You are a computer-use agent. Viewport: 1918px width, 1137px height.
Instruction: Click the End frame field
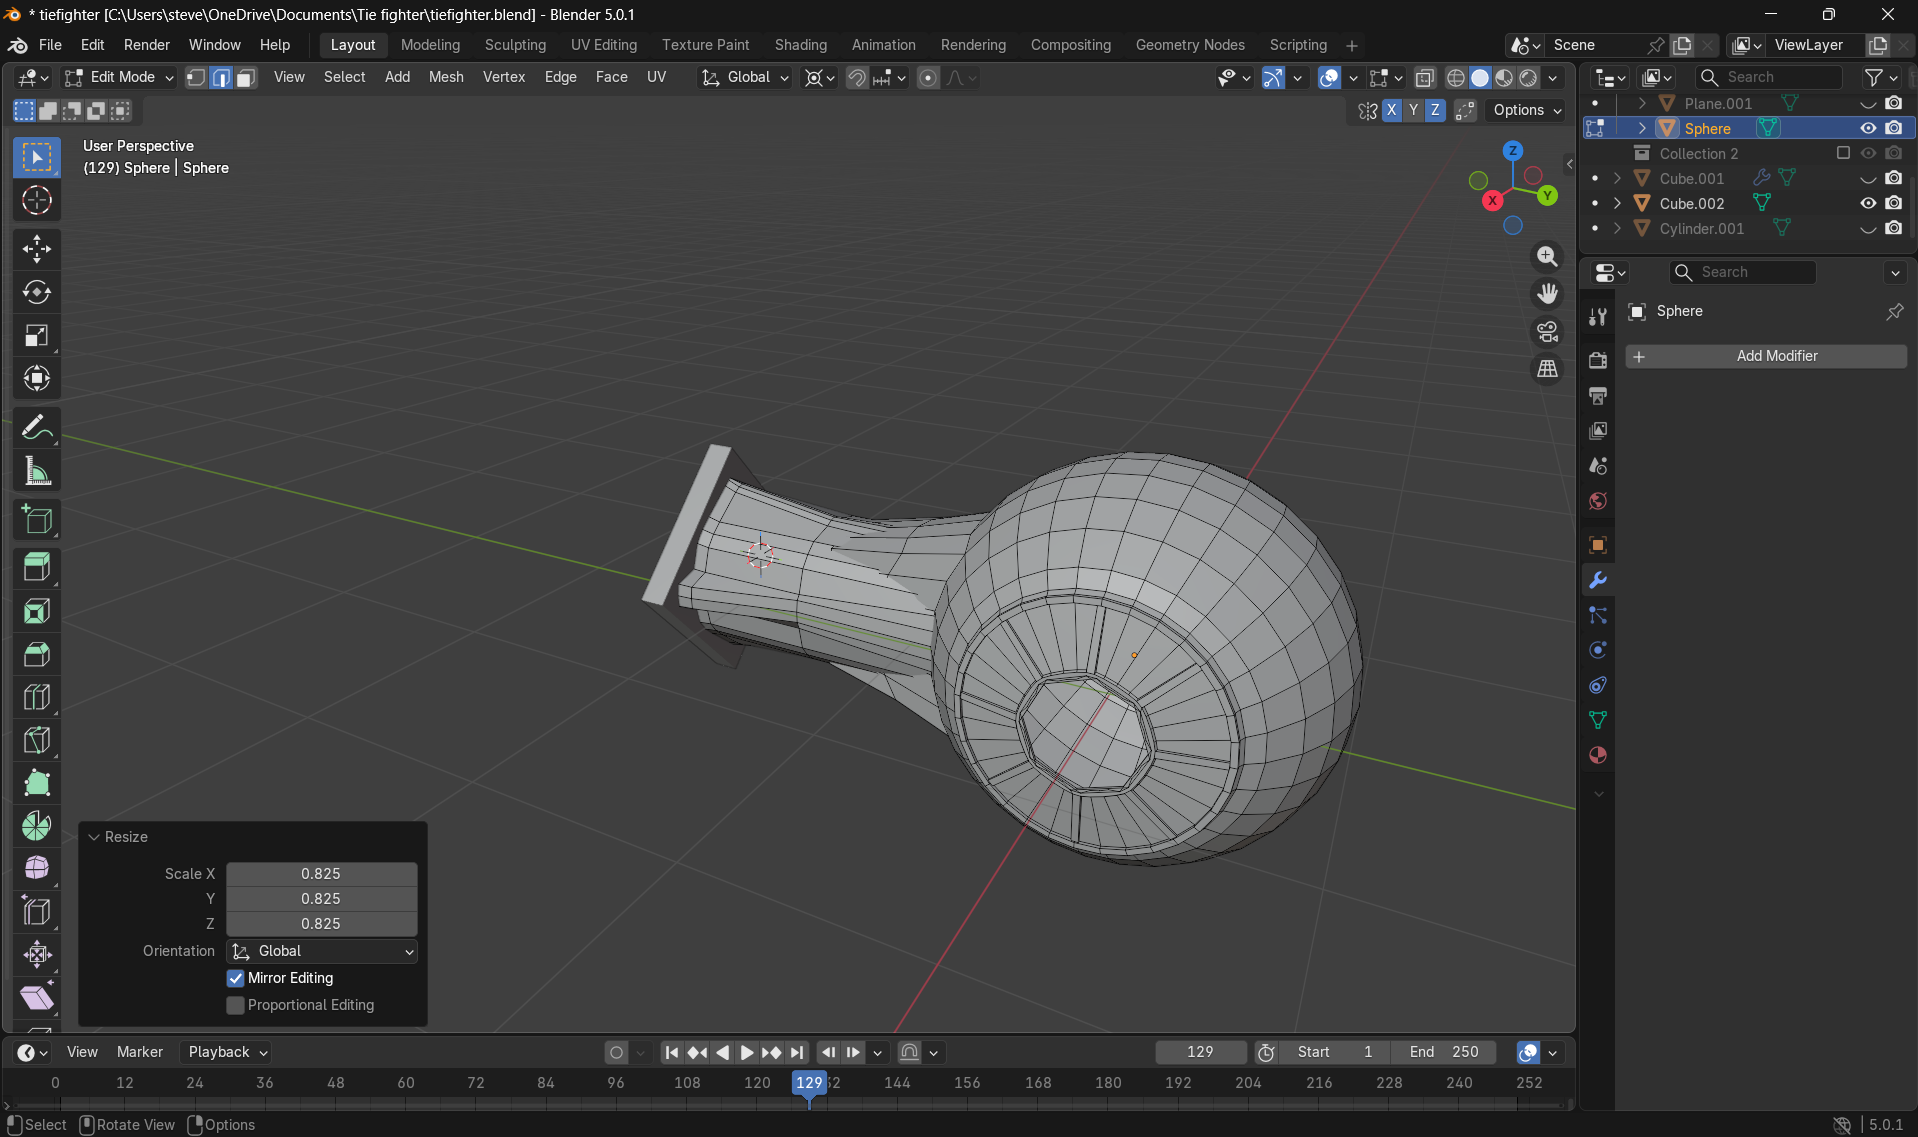[1444, 1052]
